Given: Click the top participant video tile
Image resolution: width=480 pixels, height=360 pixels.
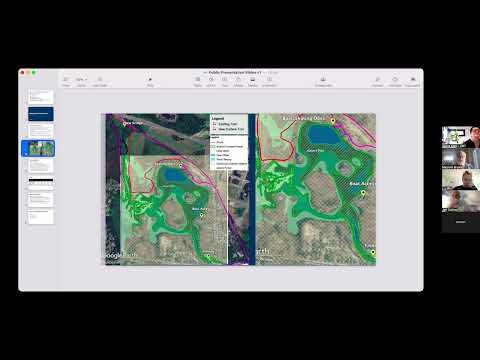Looking at the screenshot, I should tap(461, 137).
